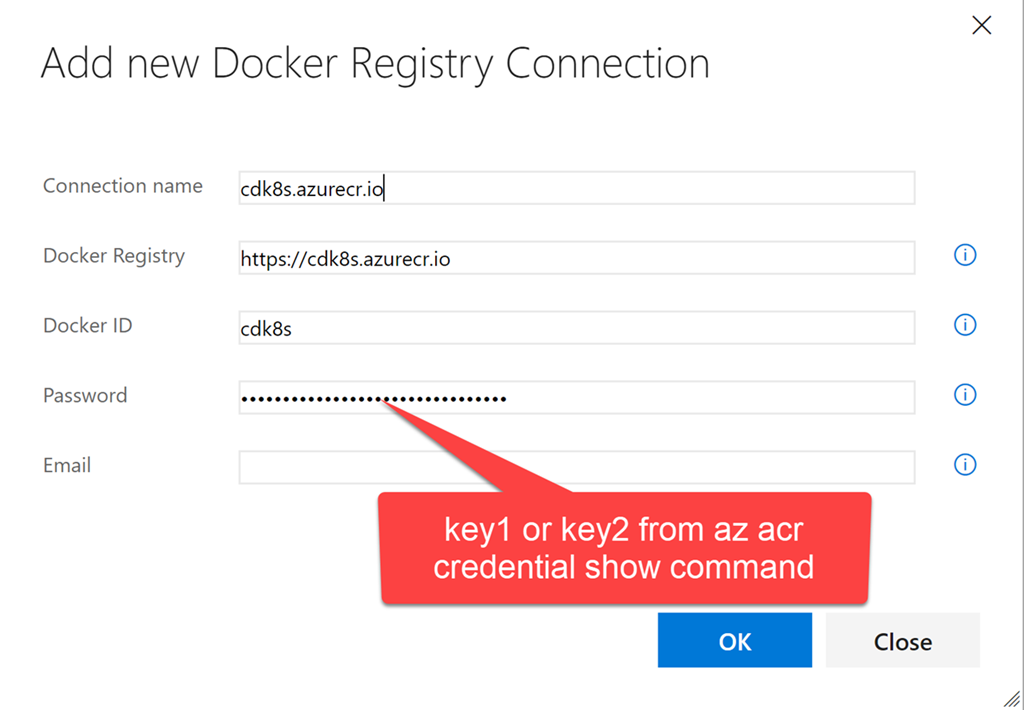Viewport: 1024px width, 710px height.
Task: Select the Docker ID text box
Action: click(x=576, y=328)
